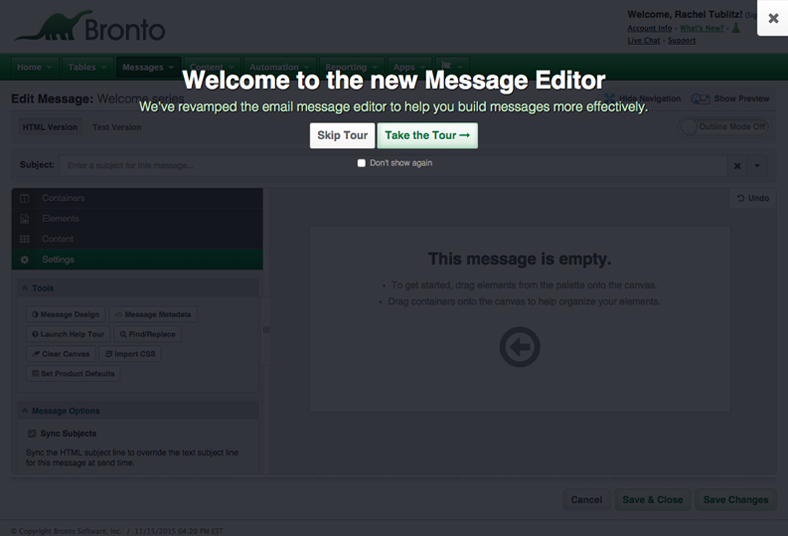This screenshot has width=788, height=536.
Task: Switch to the Text Version tab
Action: coord(117,127)
